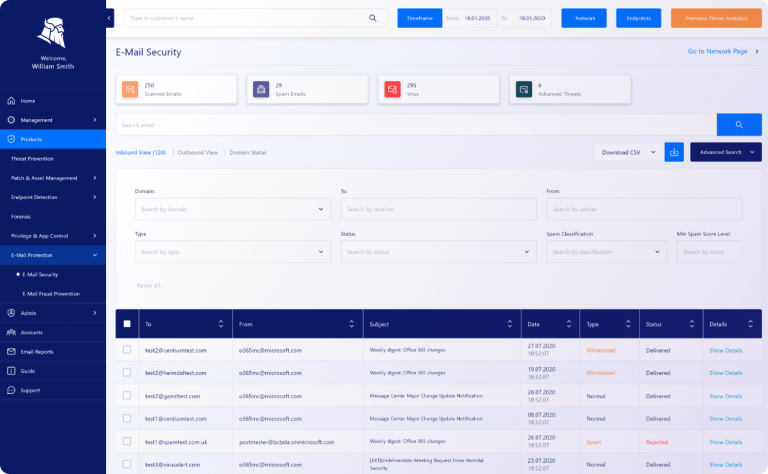This screenshot has width=768, height=474.
Task: Click the Spam Emails purple icon
Action: (x=260, y=90)
